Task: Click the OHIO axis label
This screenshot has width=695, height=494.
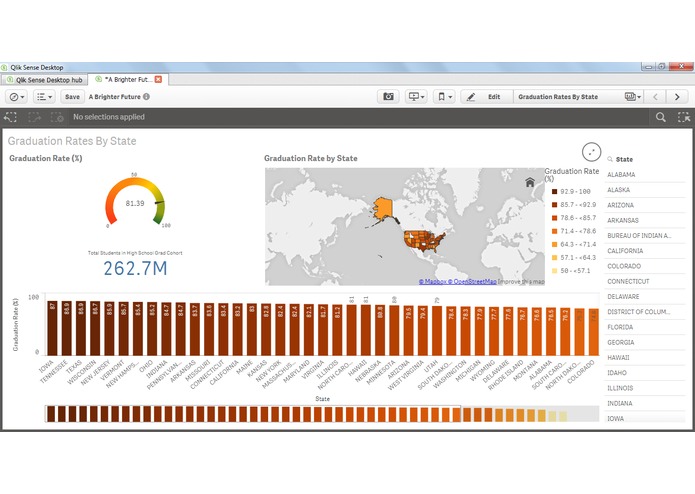Action: click(x=146, y=368)
